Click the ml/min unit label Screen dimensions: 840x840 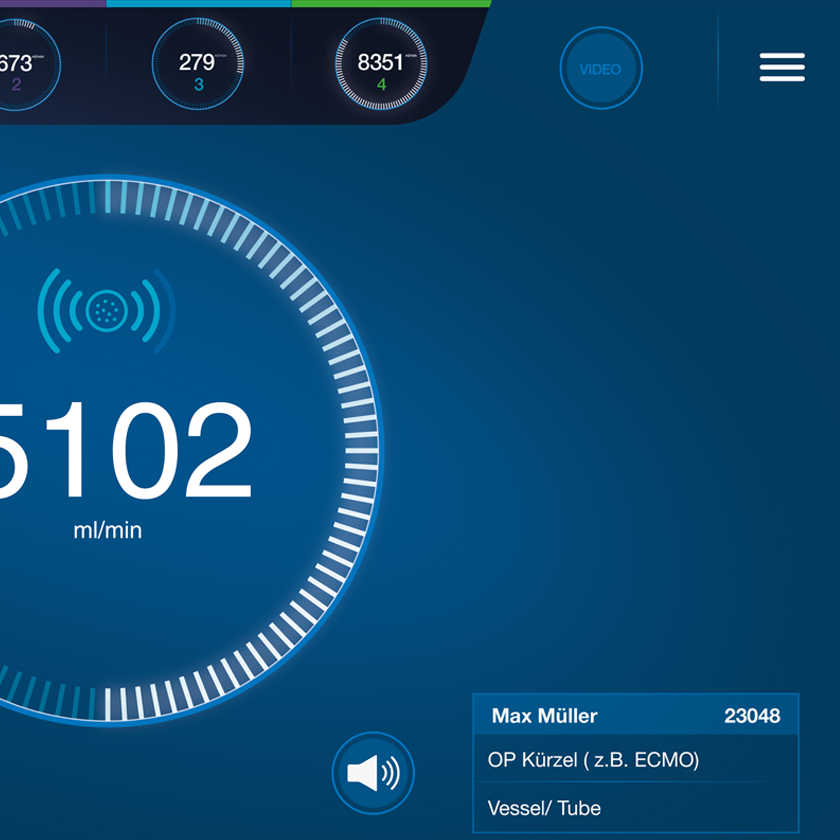107,530
